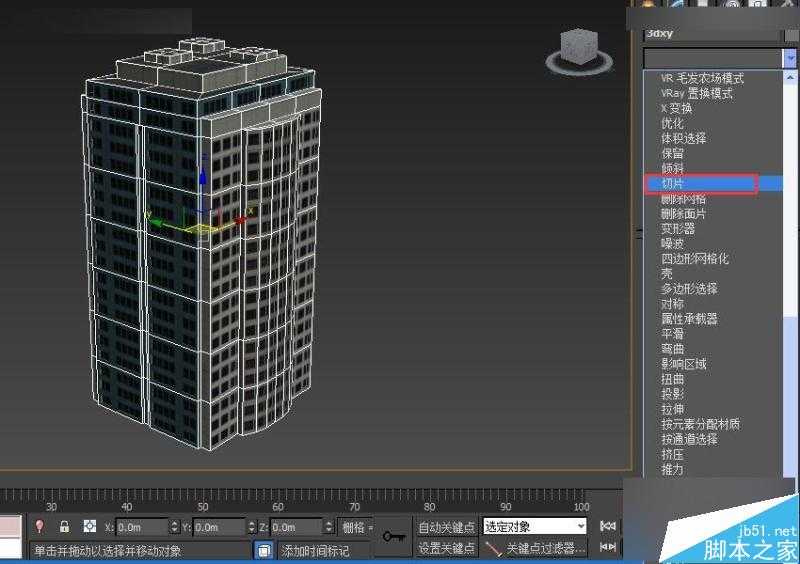
Task: Click the 栅格 grid readout in the status bar
Action: click(357, 527)
